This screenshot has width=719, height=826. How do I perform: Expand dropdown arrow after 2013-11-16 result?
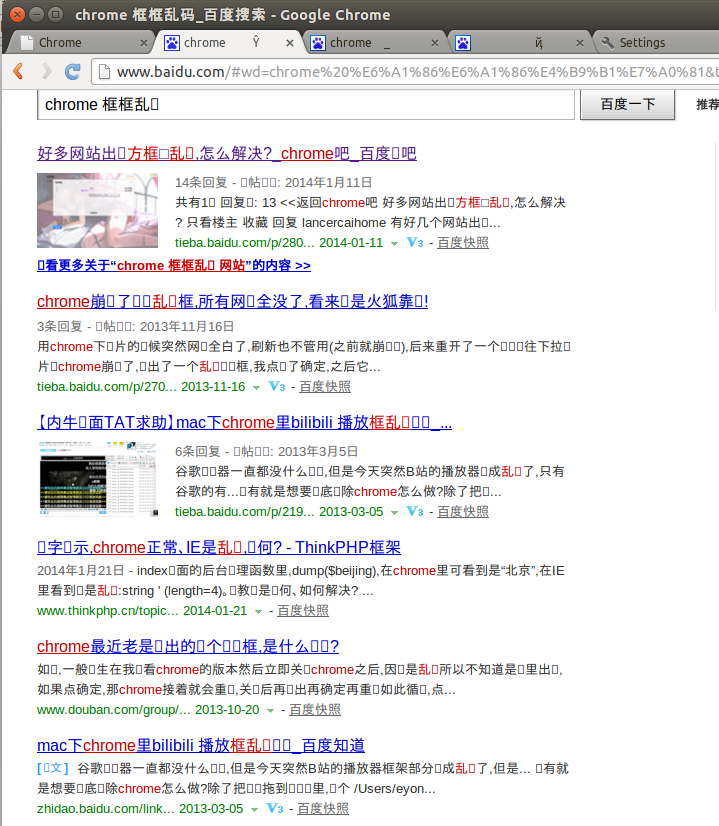coord(257,388)
